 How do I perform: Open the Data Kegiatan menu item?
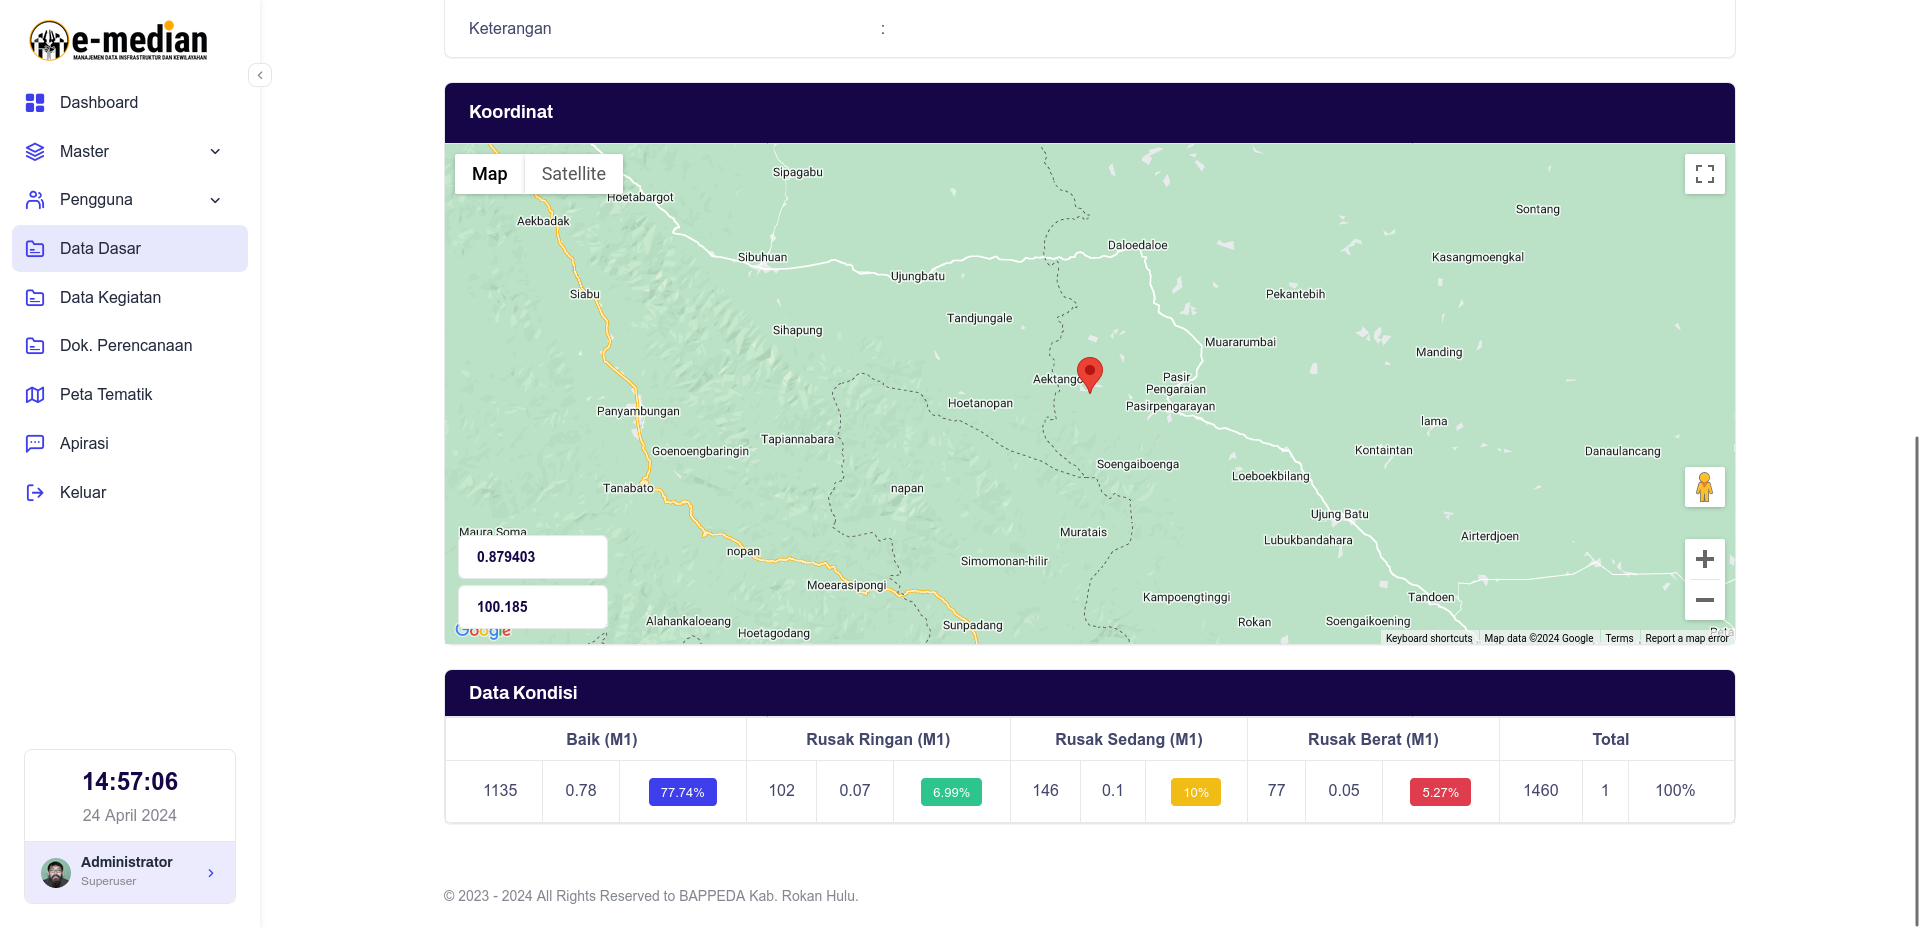pyautogui.click(x=130, y=298)
